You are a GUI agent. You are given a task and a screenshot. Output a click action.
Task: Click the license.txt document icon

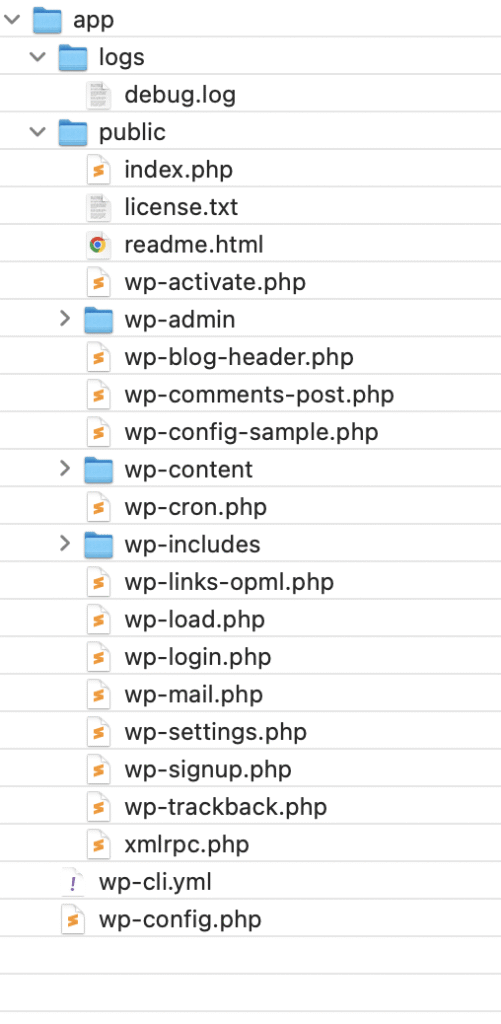click(98, 207)
